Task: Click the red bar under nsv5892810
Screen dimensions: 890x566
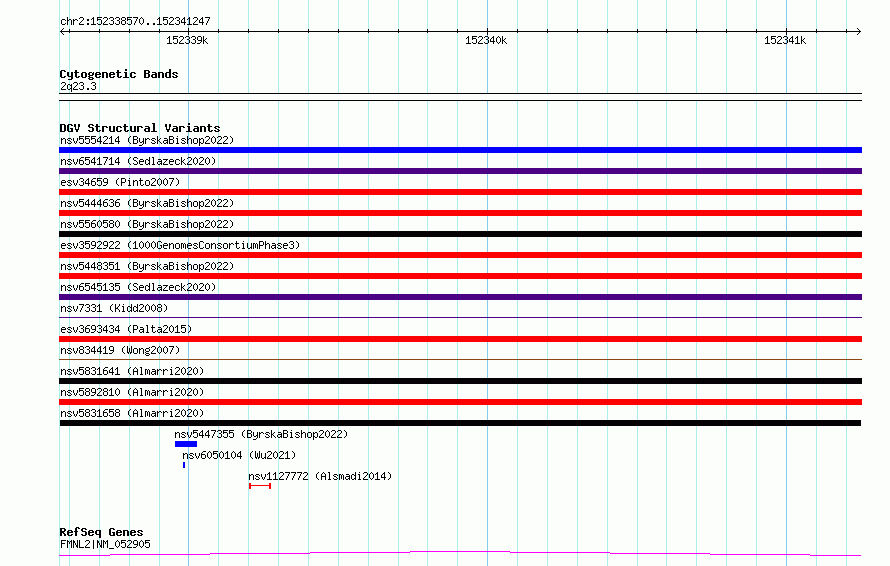Action: tap(460, 402)
